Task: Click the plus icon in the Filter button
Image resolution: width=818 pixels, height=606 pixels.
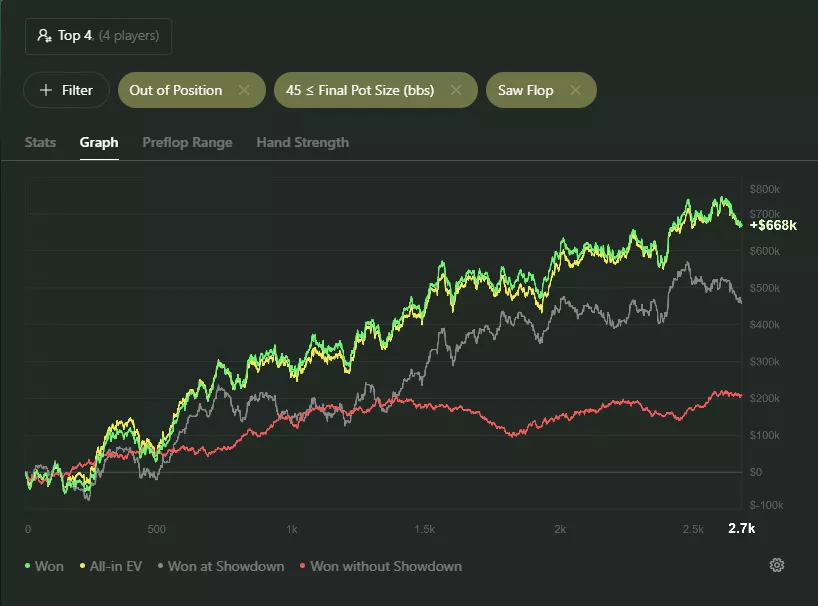Action: pyautogui.click(x=46, y=90)
